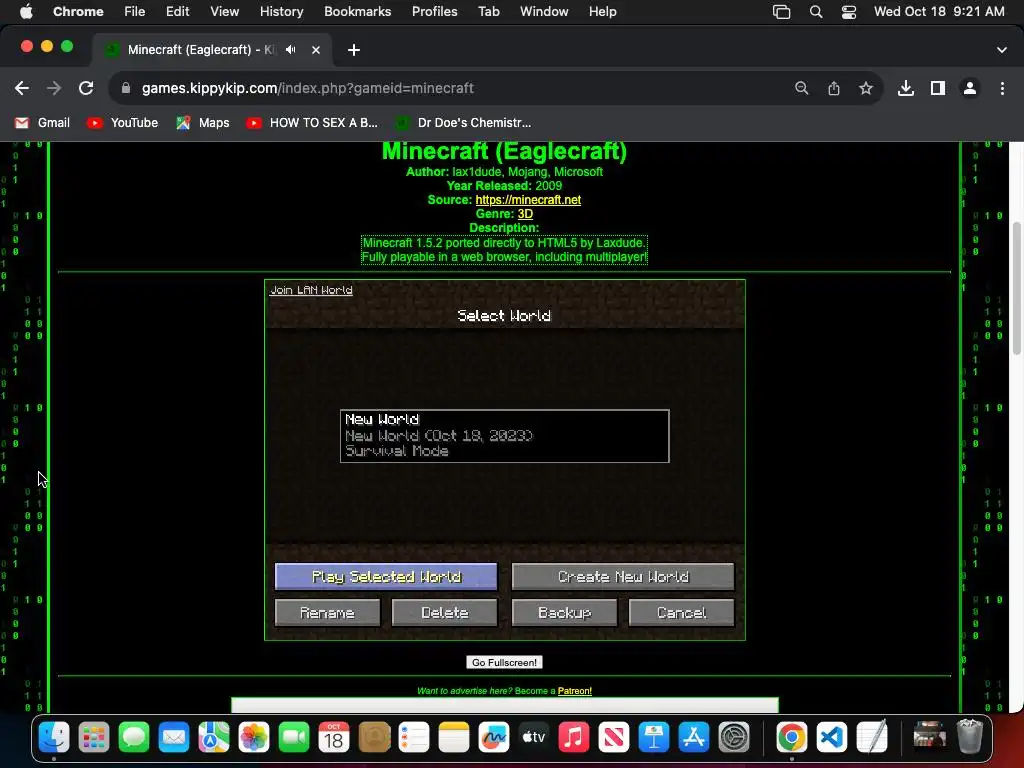The height and width of the screenshot is (768, 1024).
Task: Click the zoom magnifier icon in address bar
Action: [801, 88]
